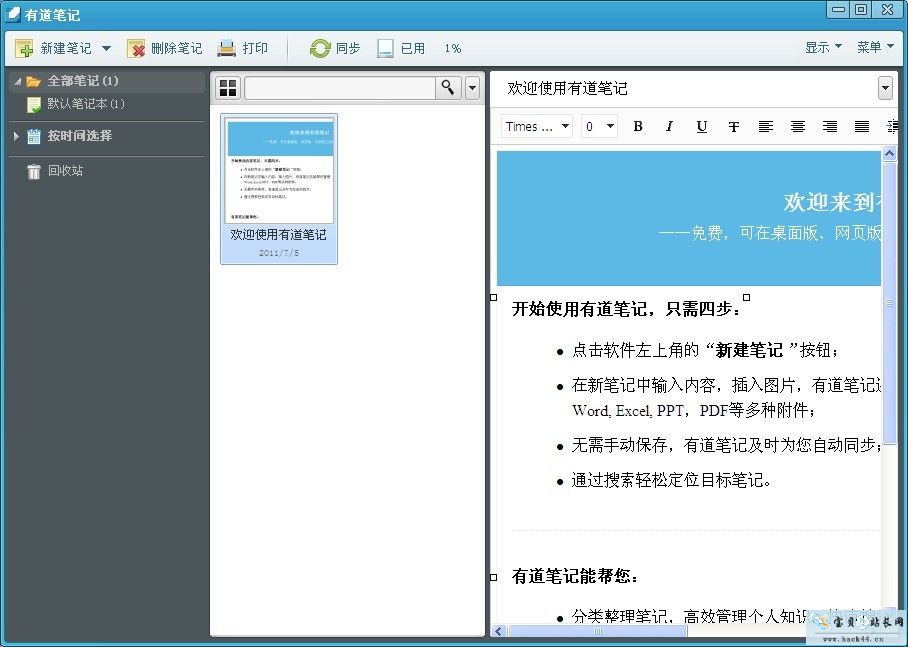
Task: Click bullet text 无需手动保存
Action: click(x=619, y=445)
